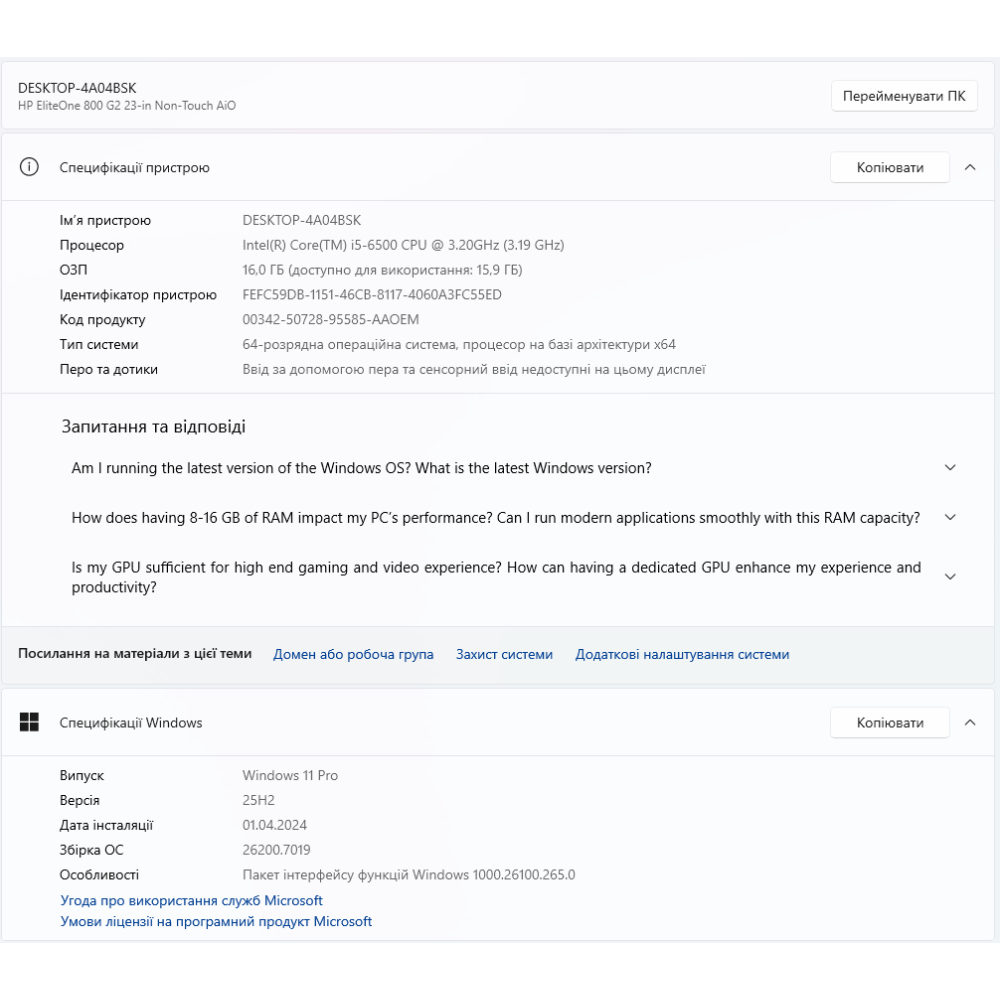Collapse the Специфікації Windows section
This screenshot has width=1000, height=1000.
click(x=970, y=722)
